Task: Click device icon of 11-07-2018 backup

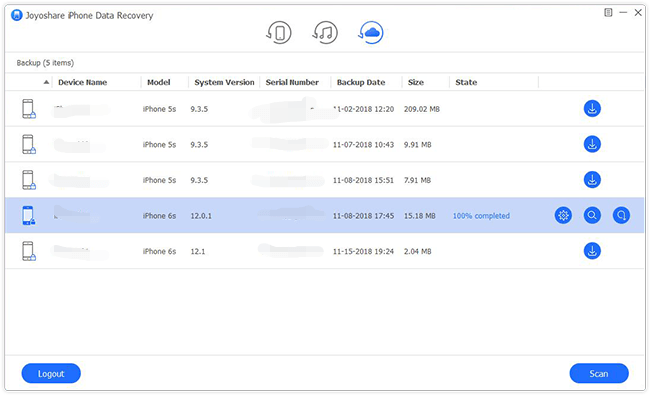Action: 29,144
